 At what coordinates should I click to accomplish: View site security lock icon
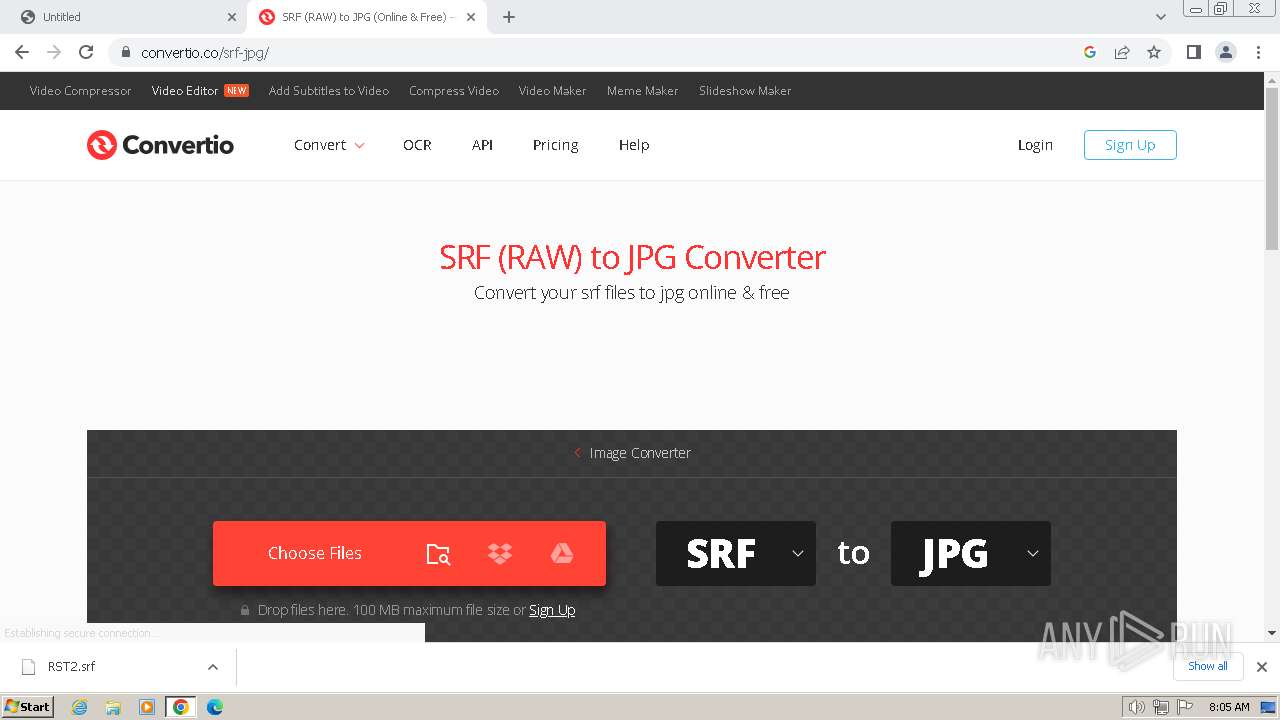(125, 52)
